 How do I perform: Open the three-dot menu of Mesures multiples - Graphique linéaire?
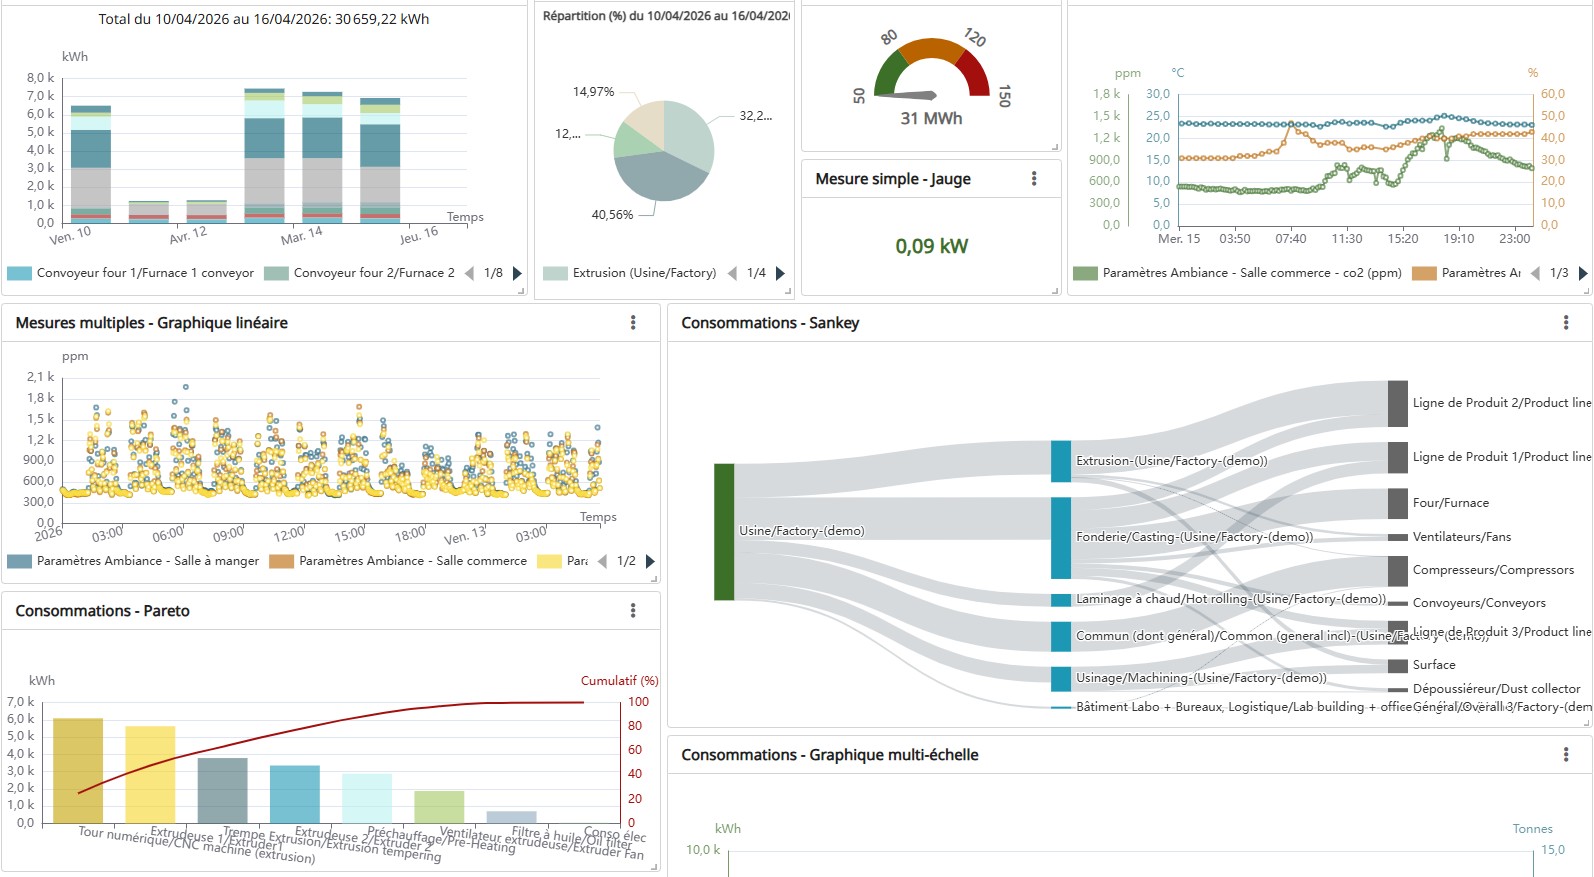[633, 323]
